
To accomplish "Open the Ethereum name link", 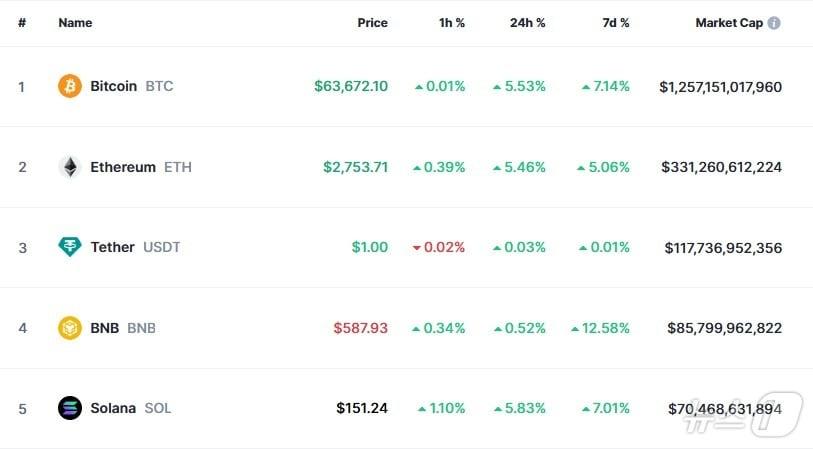I will (123, 167).
